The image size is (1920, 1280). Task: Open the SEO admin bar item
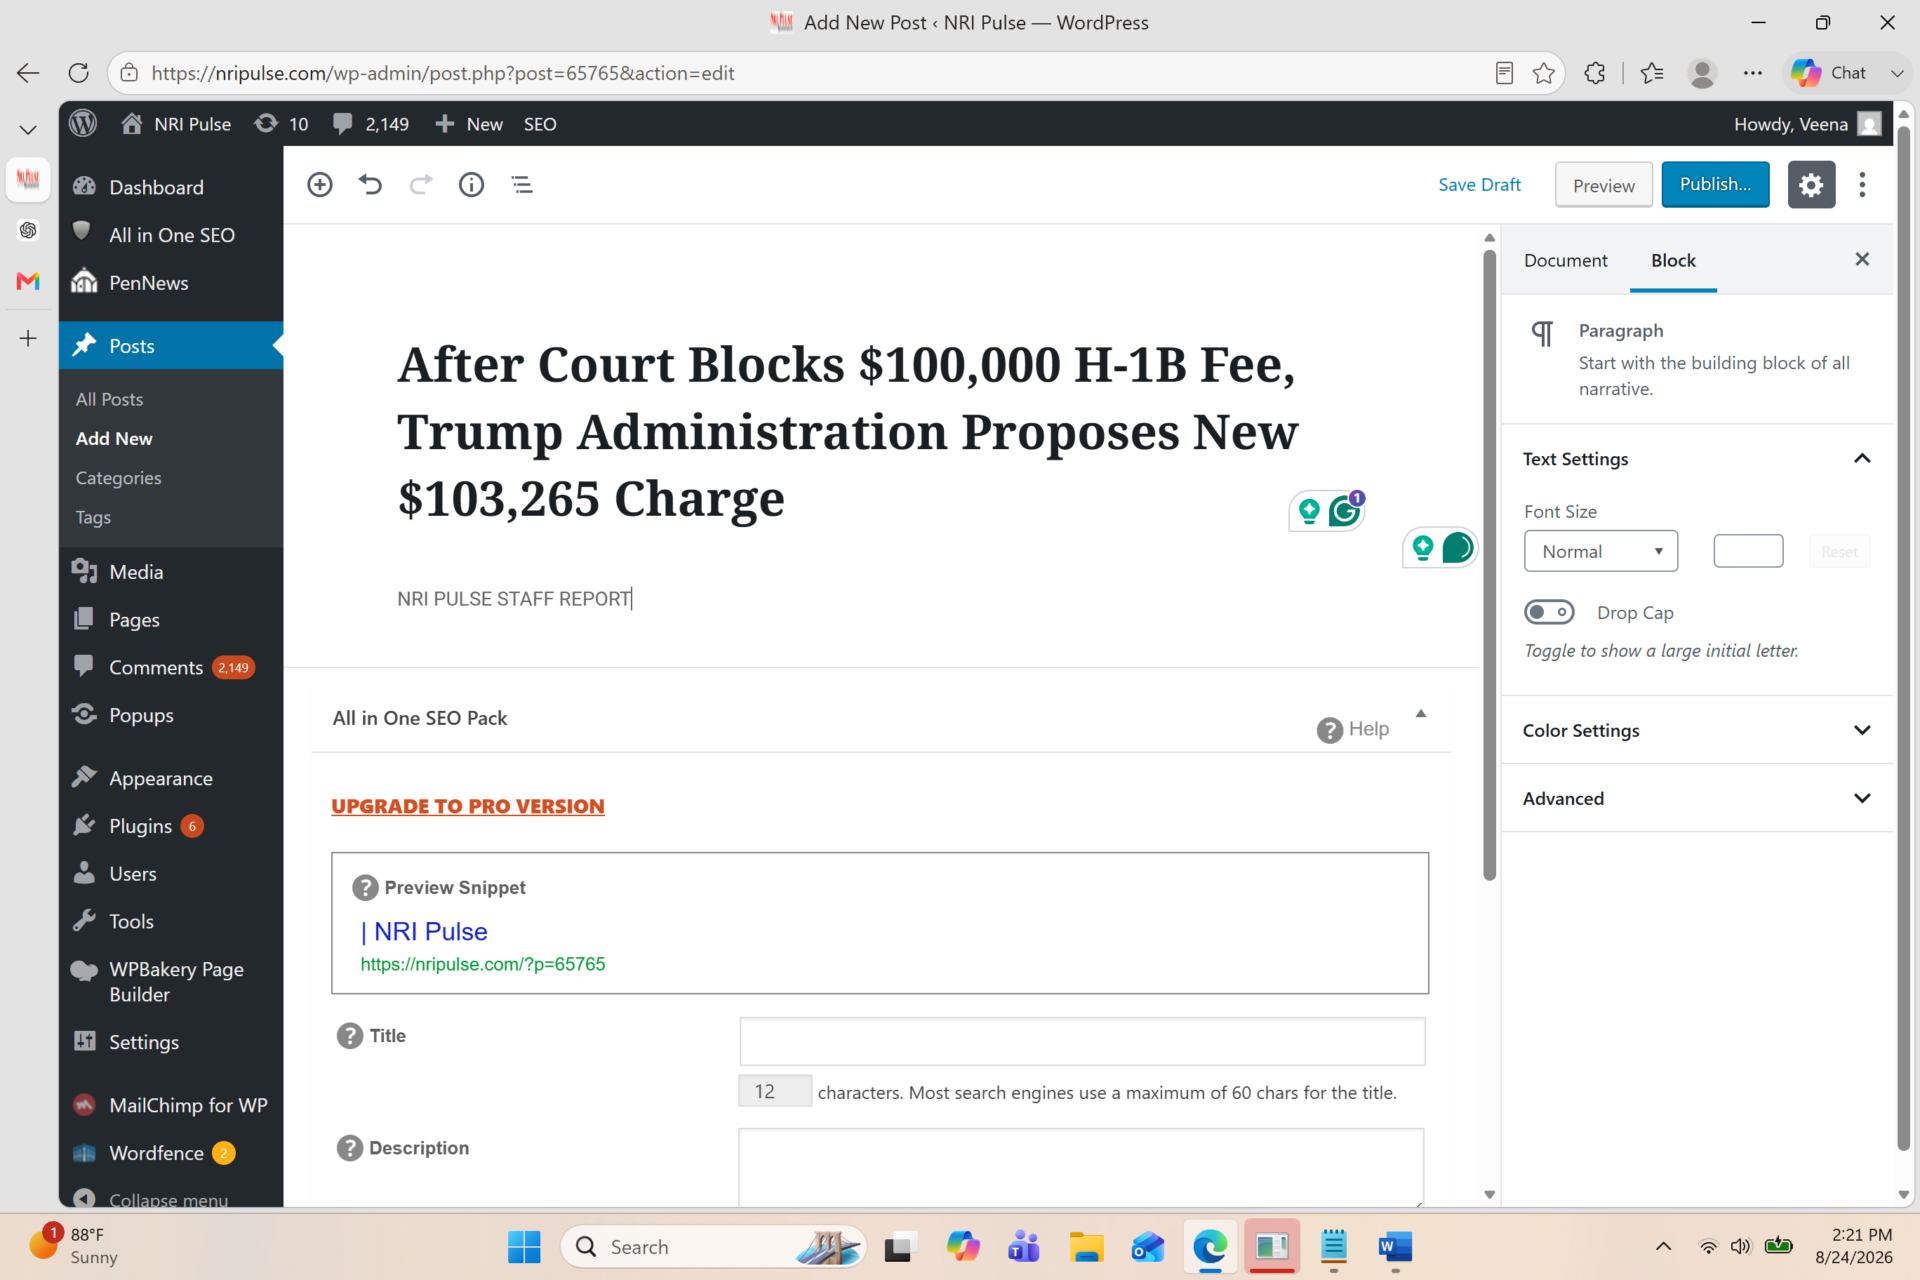[x=540, y=124]
